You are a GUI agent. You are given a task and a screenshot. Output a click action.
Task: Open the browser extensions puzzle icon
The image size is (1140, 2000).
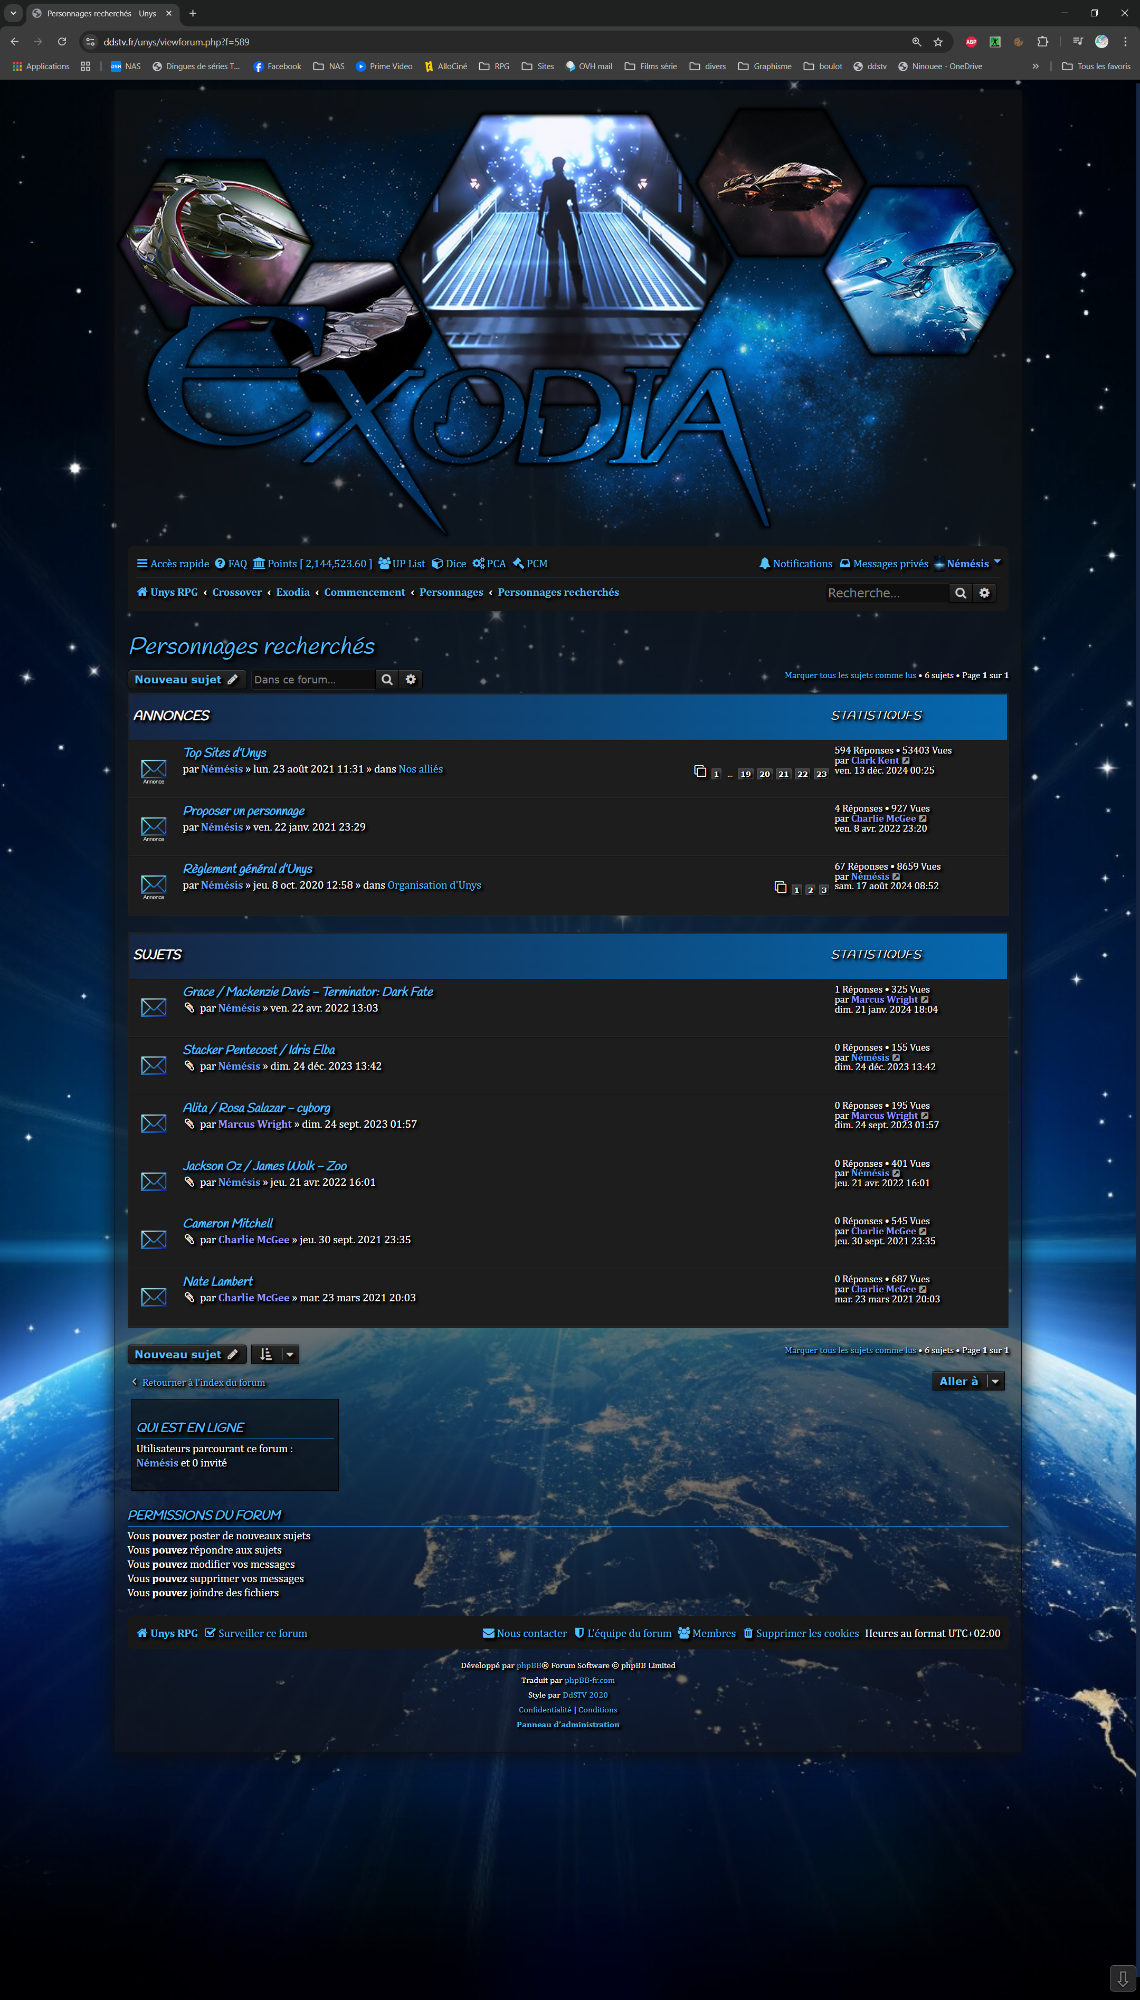click(x=1043, y=42)
